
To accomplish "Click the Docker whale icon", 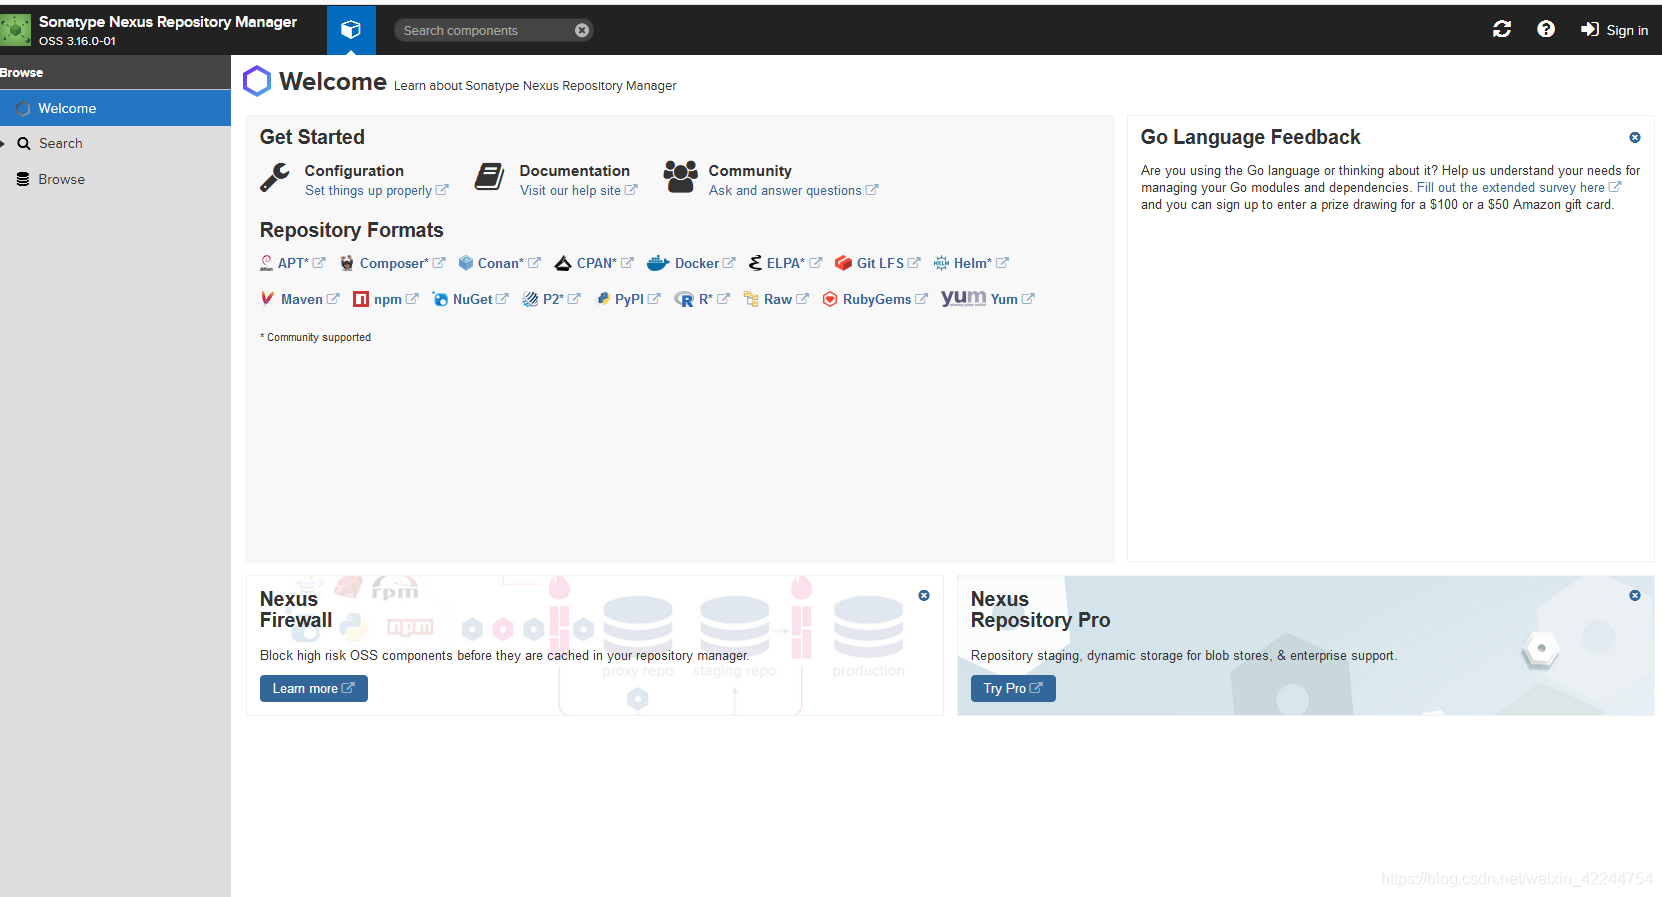I will (658, 263).
